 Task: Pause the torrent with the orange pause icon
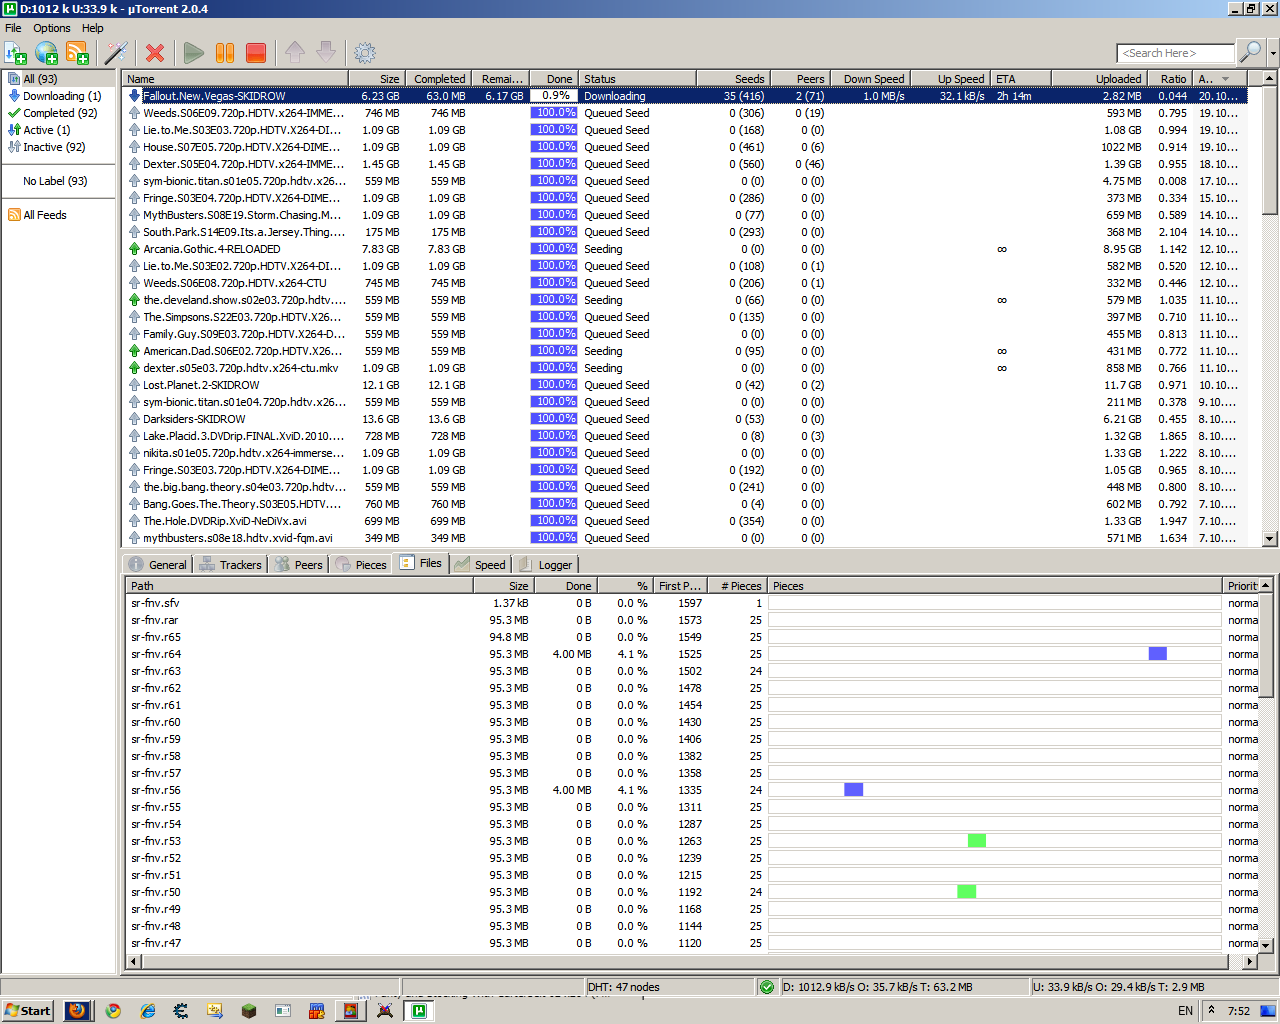pos(225,53)
